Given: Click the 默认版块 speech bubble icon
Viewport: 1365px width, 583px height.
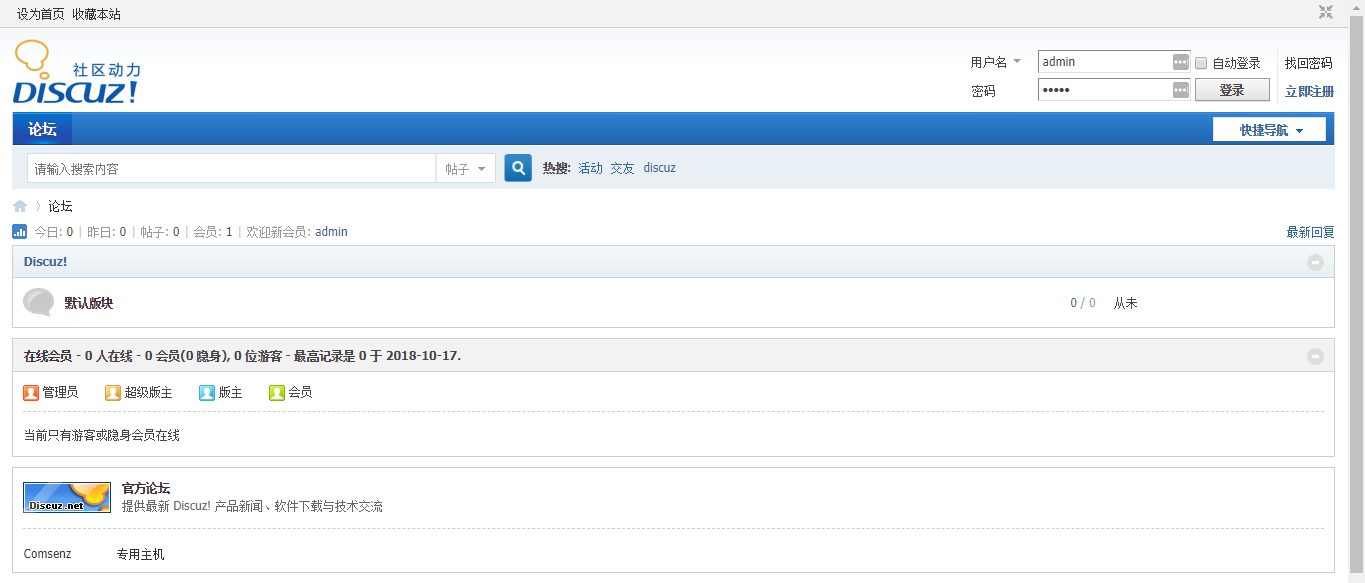Looking at the screenshot, I should pos(38,302).
